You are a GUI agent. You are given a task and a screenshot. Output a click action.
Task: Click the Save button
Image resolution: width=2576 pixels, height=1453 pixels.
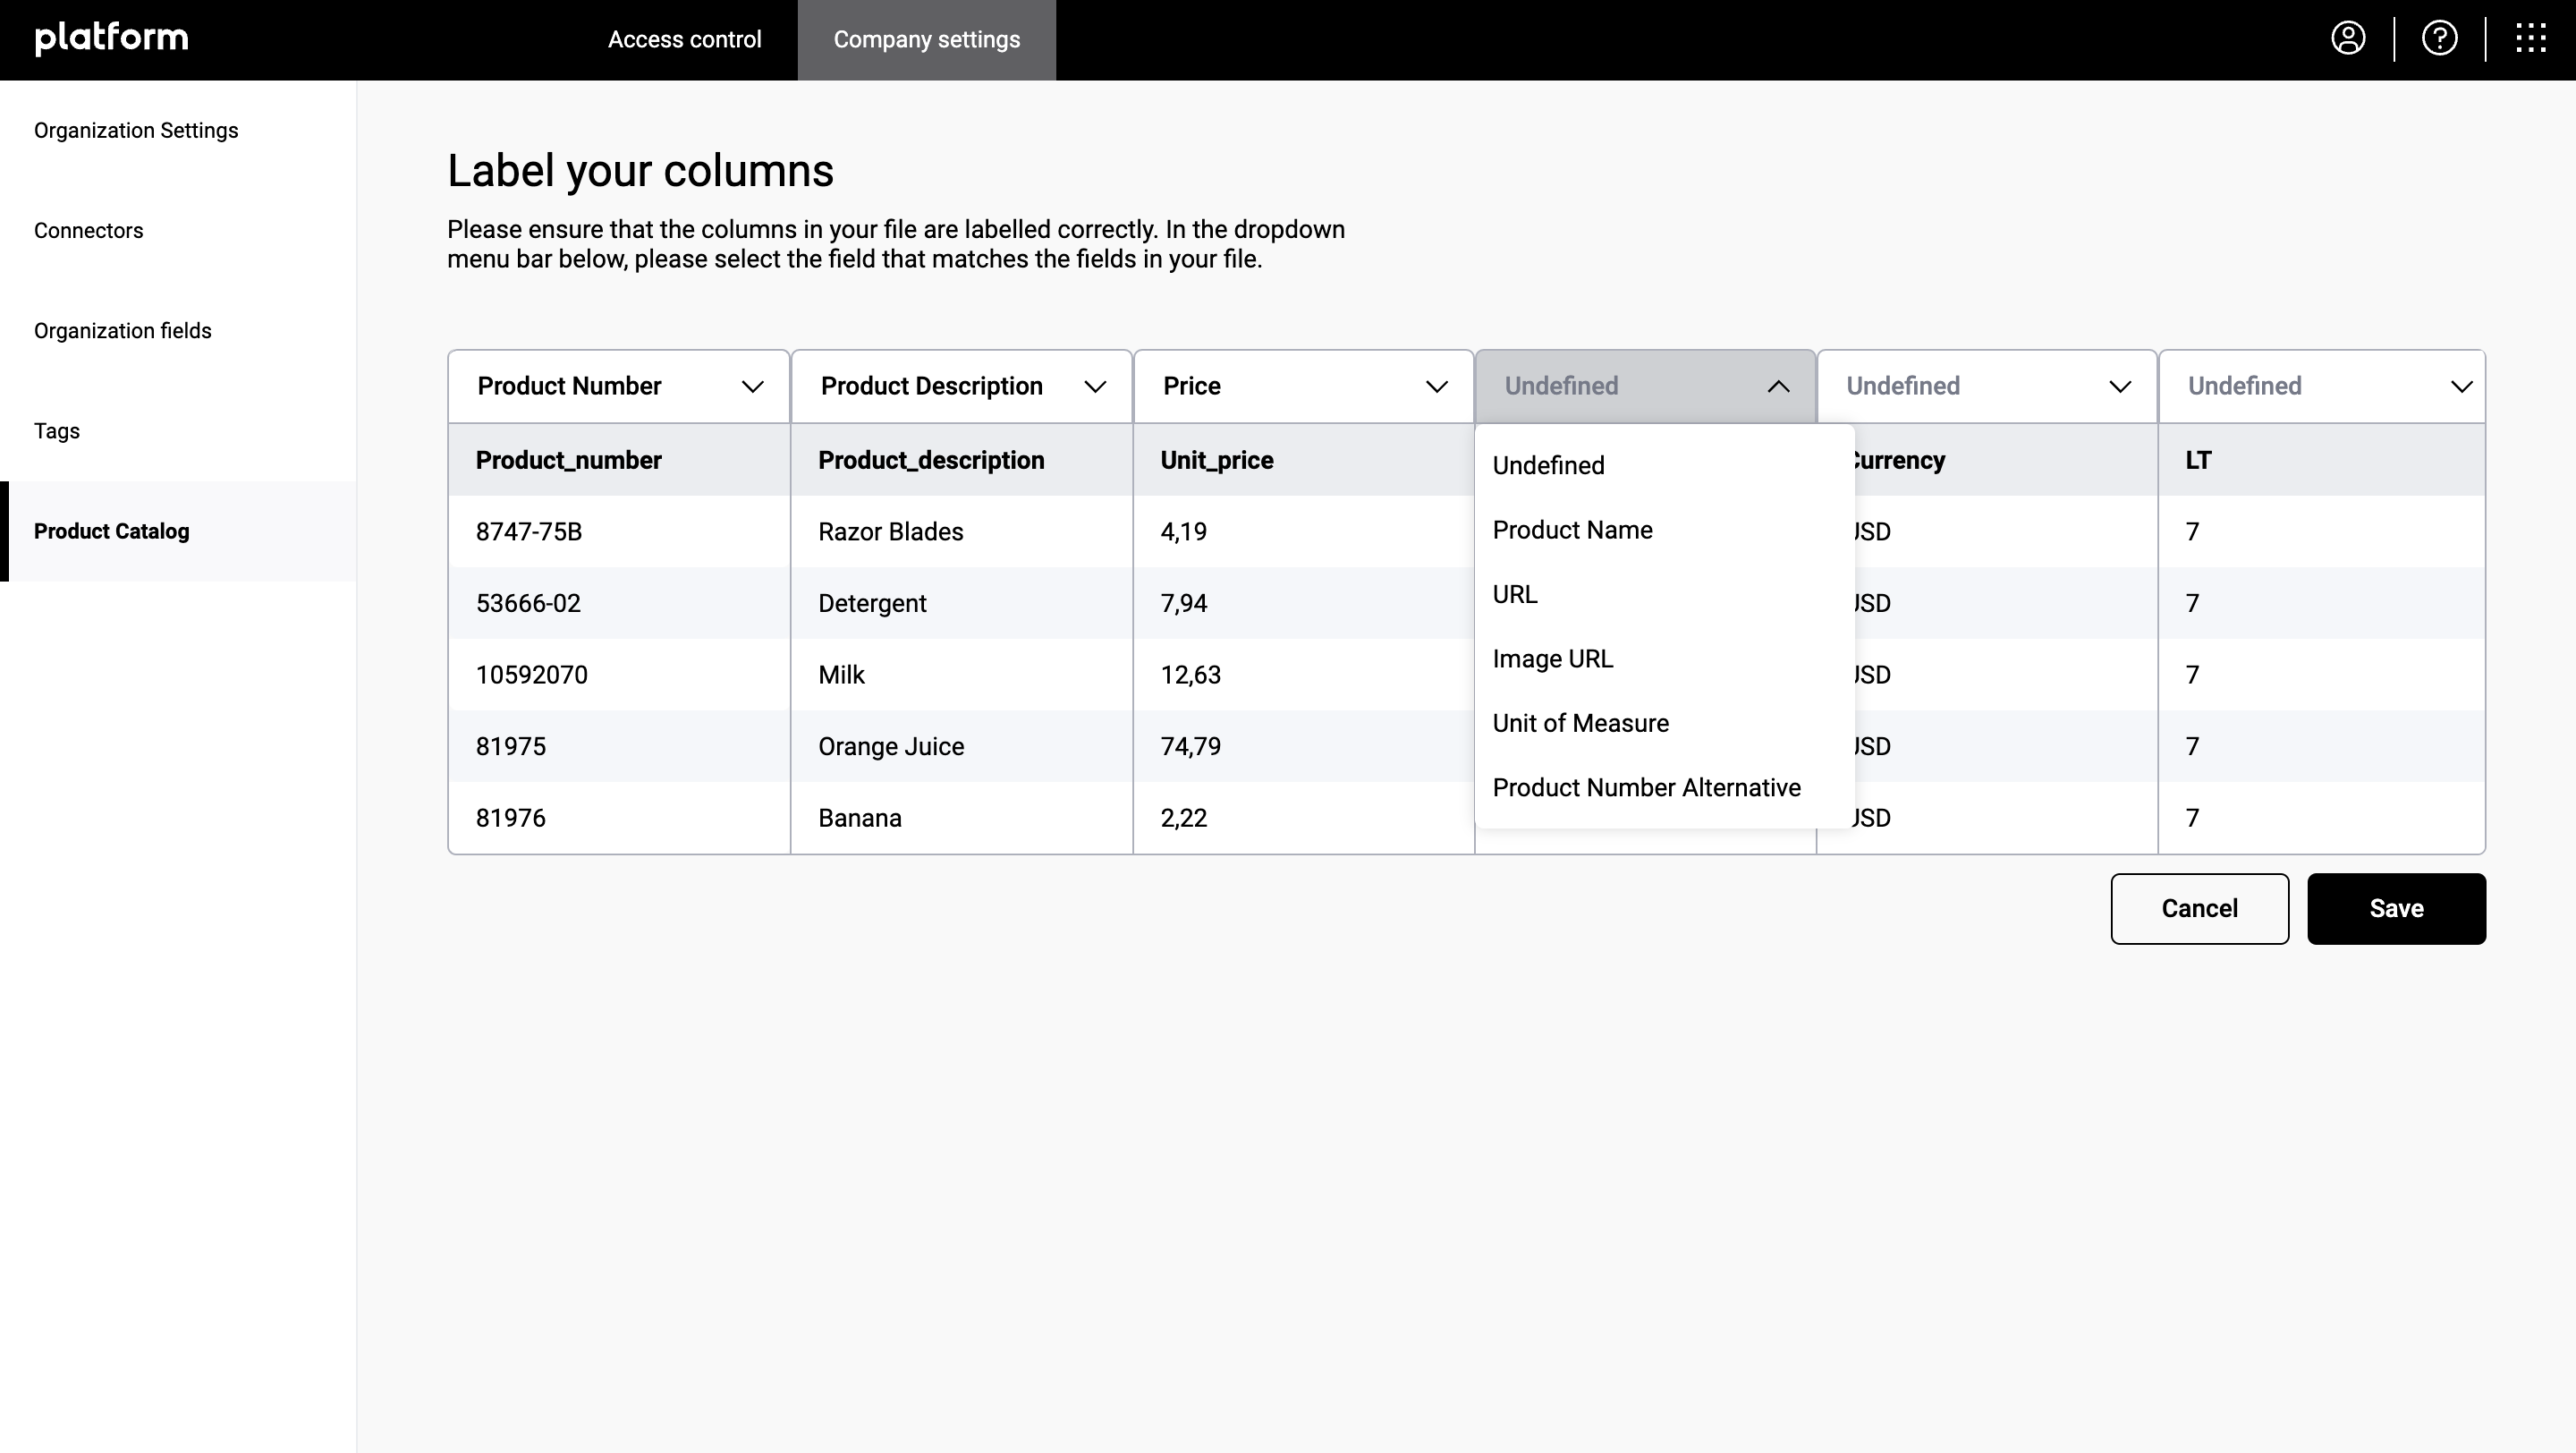[x=2396, y=909]
